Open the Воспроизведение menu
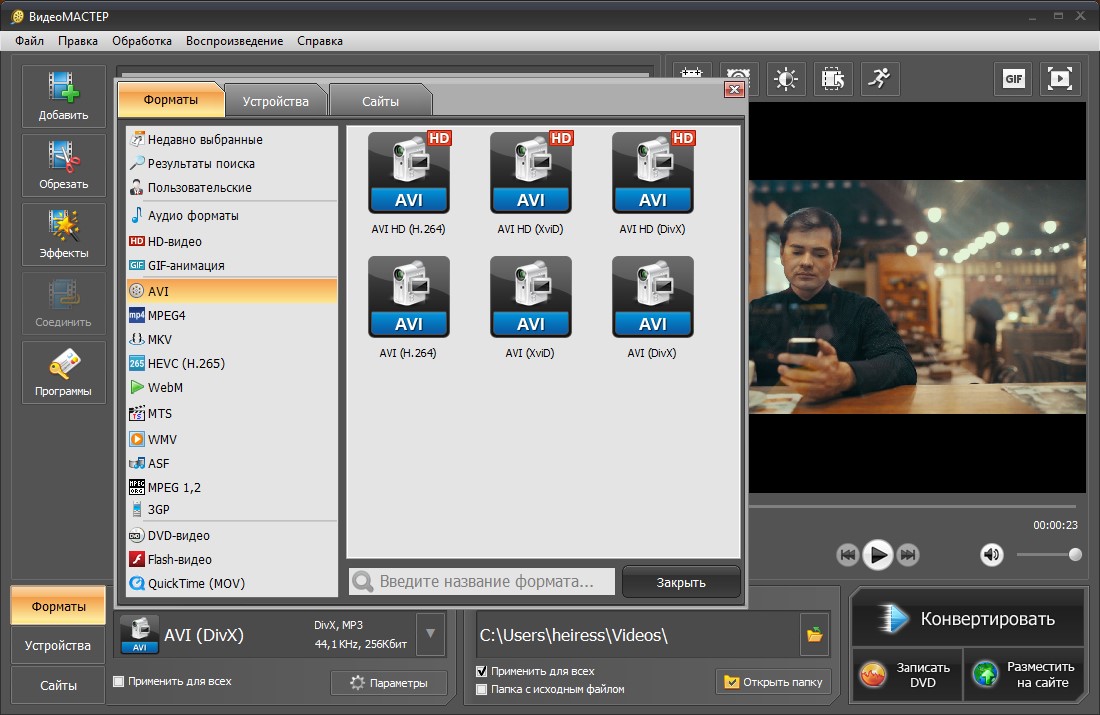The height and width of the screenshot is (715, 1100). (x=234, y=41)
